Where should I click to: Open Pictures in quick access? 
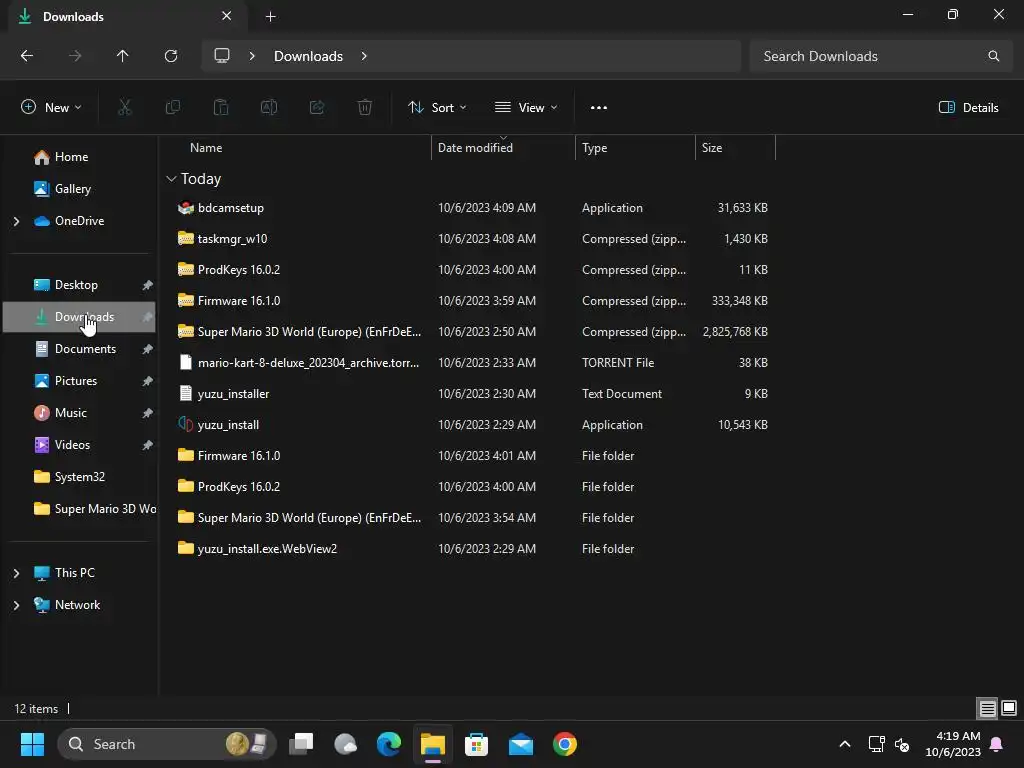pos(76,381)
